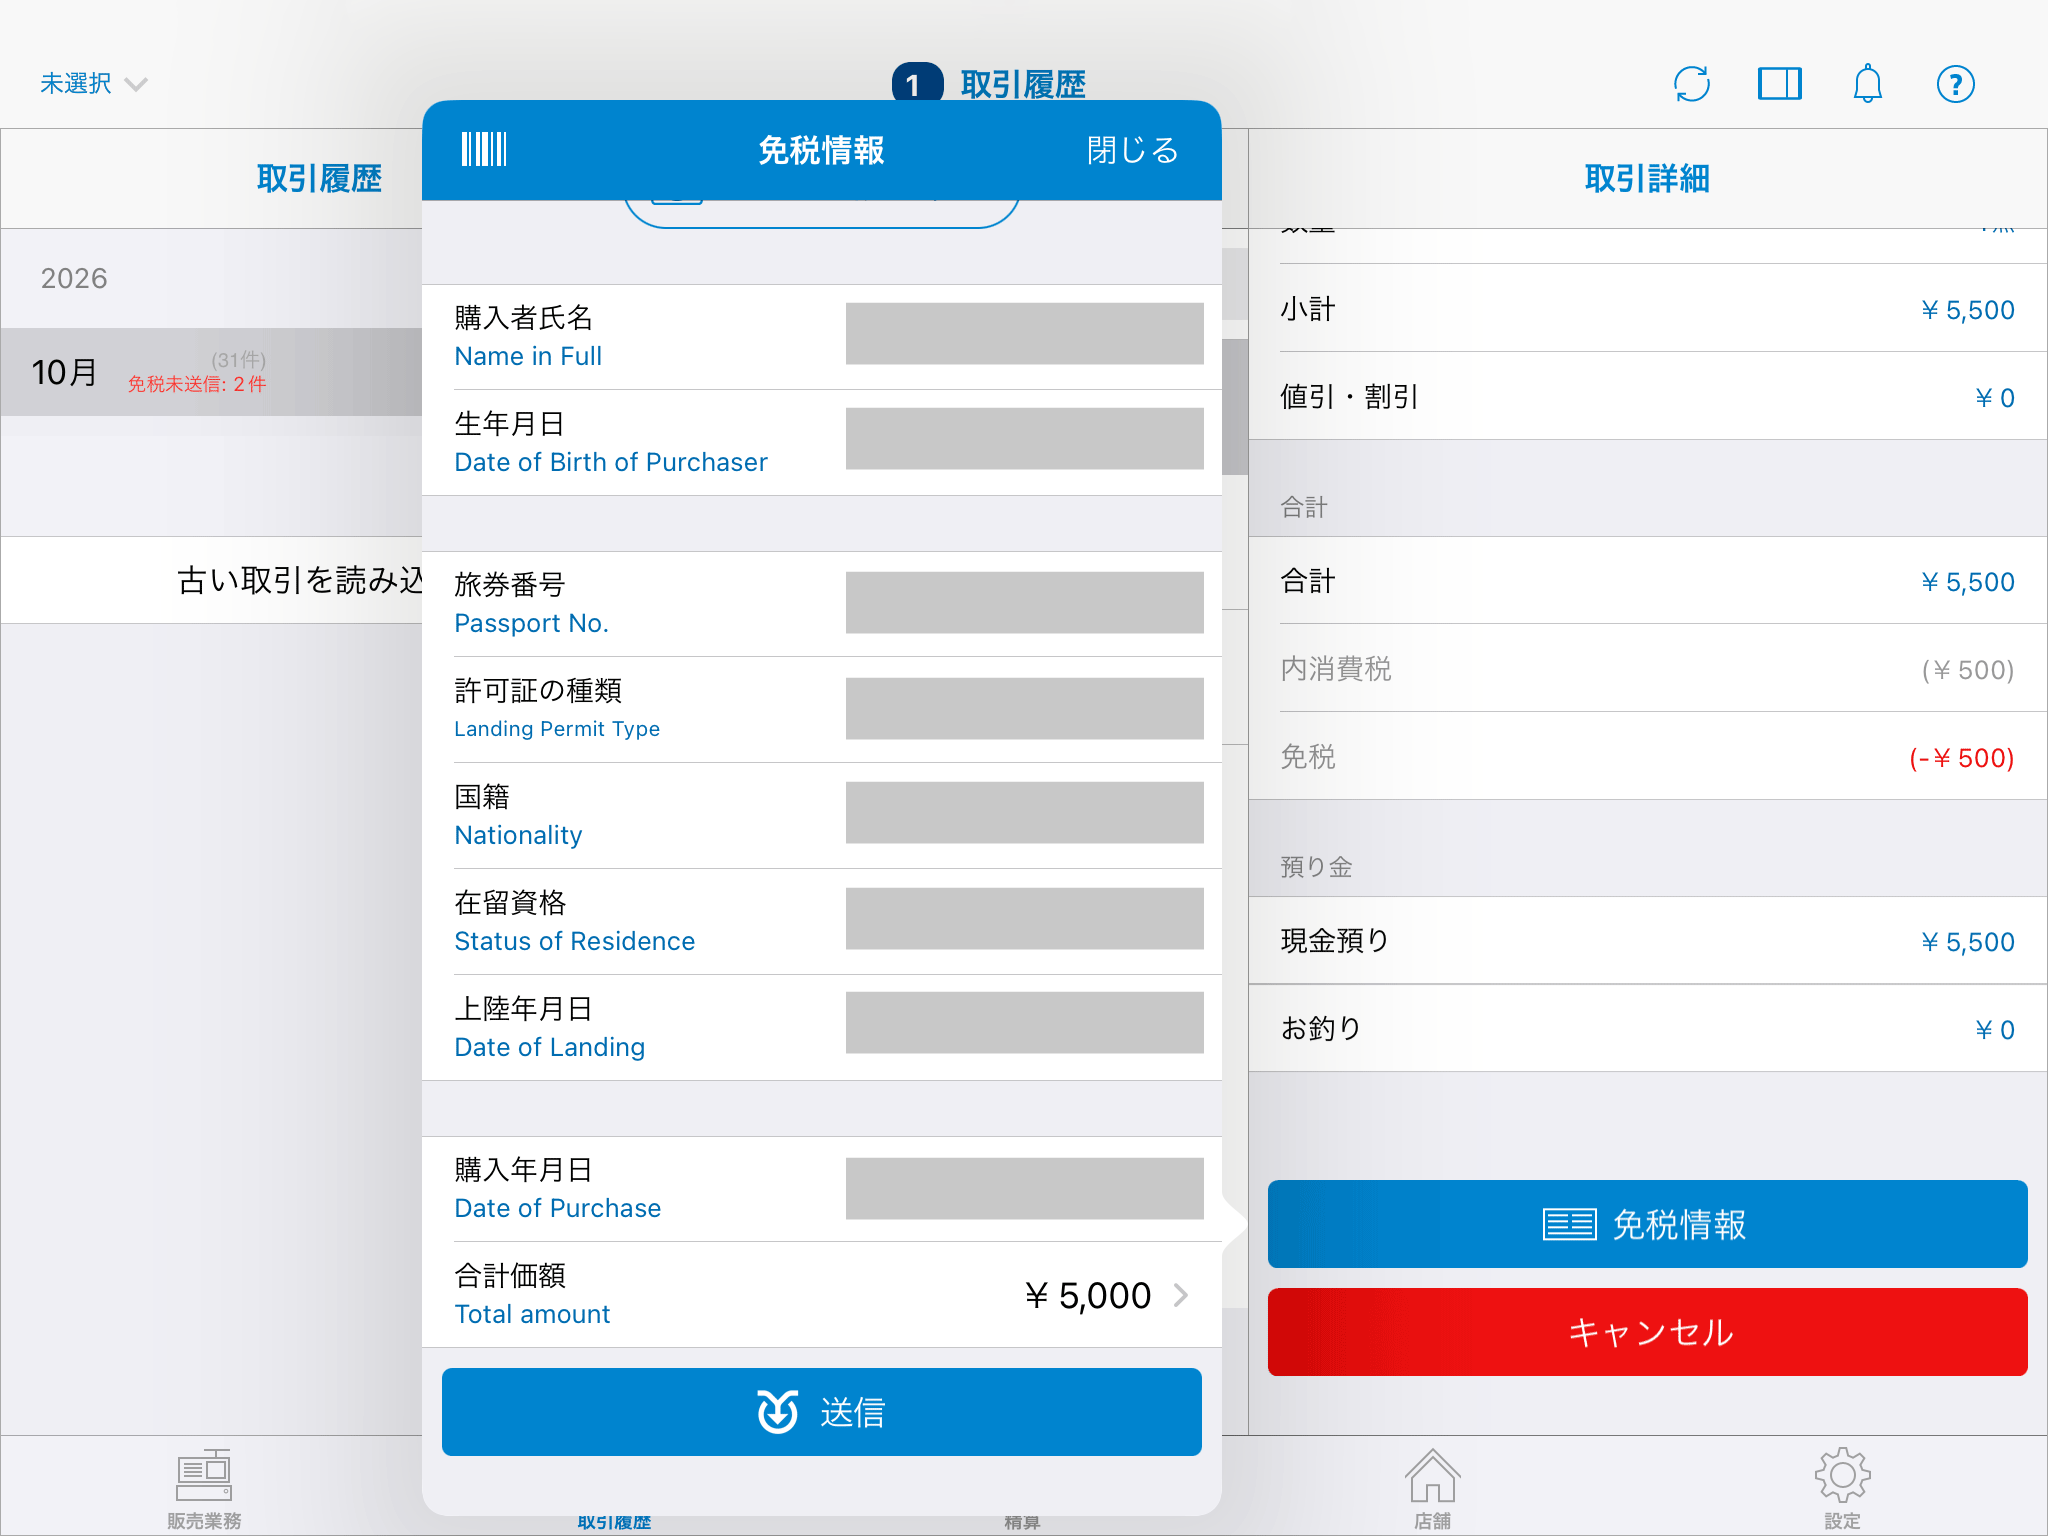Screen dimensions: 2048x1536
Task: Click the 小計 ¥5,500 row
Action: click(x=1648, y=309)
